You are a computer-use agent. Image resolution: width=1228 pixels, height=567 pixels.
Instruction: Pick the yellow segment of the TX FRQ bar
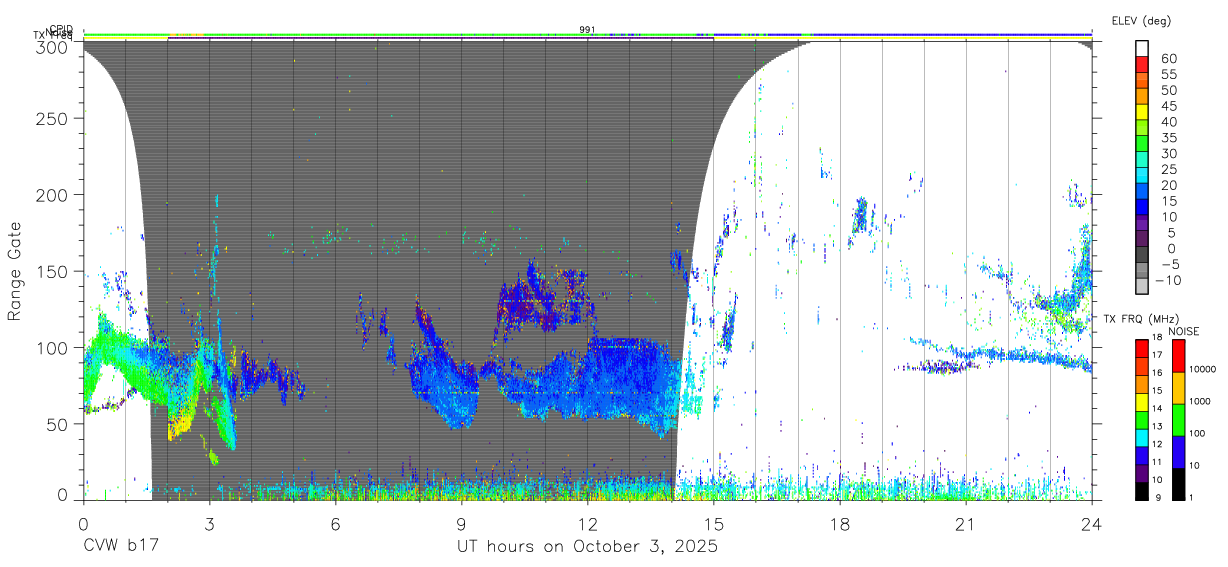(1141, 402)
